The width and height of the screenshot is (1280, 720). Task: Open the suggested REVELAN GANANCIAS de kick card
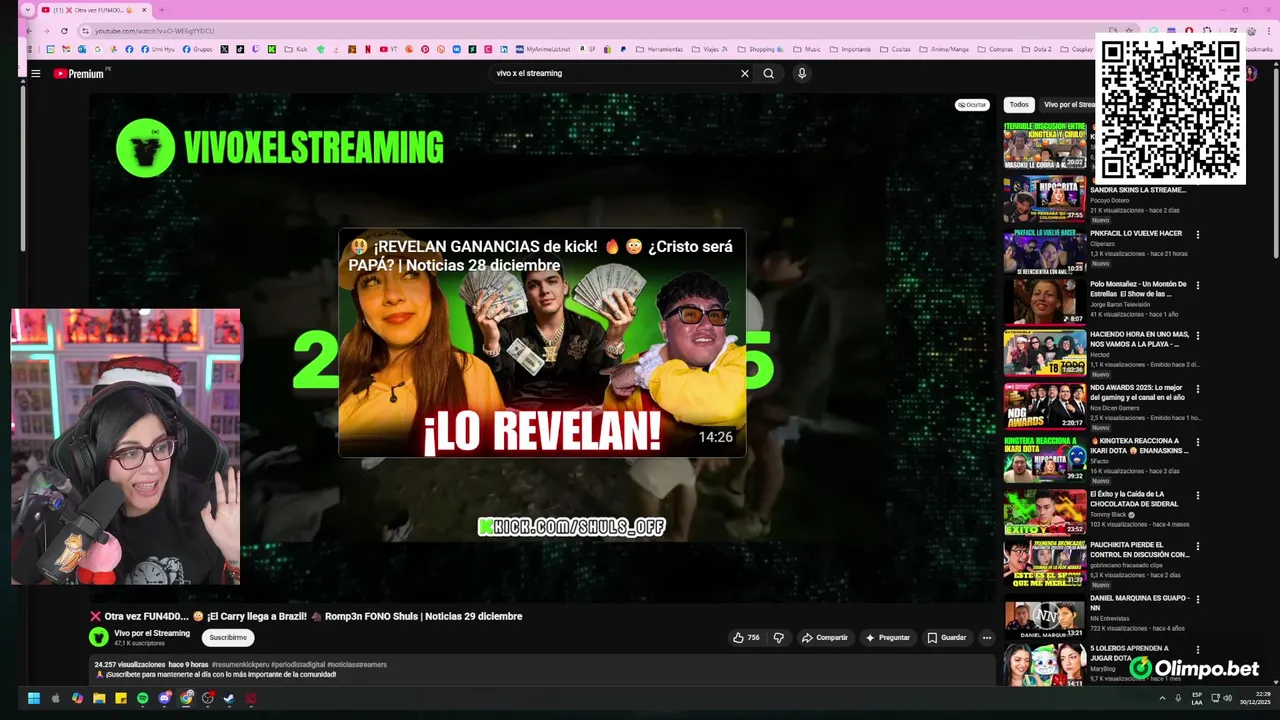(x=542, y=343)
